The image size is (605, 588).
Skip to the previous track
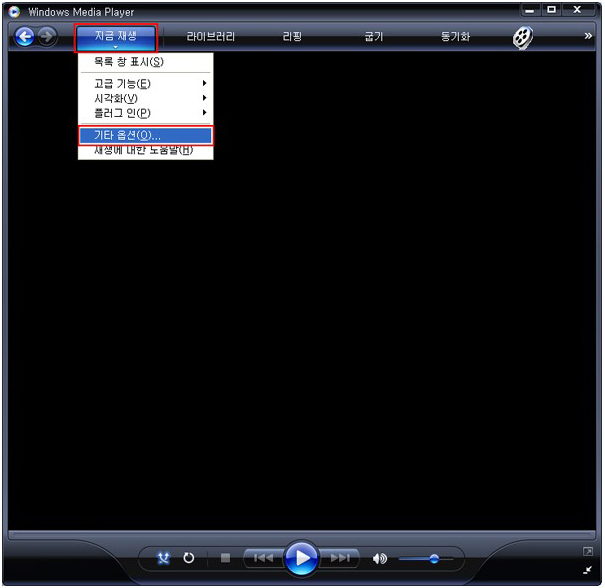[262, 558]
